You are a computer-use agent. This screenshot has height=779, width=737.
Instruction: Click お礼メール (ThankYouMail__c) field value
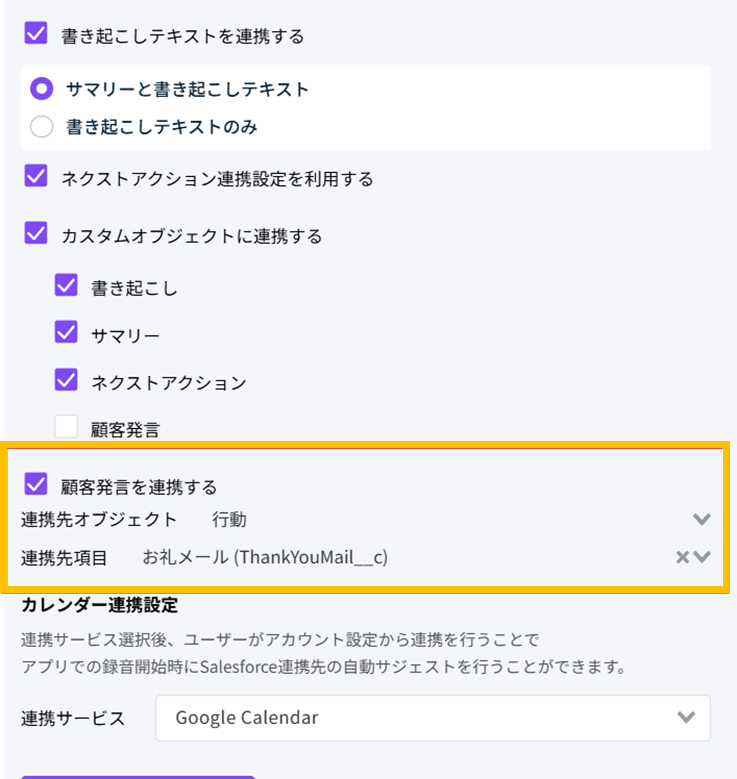[265, 557]
